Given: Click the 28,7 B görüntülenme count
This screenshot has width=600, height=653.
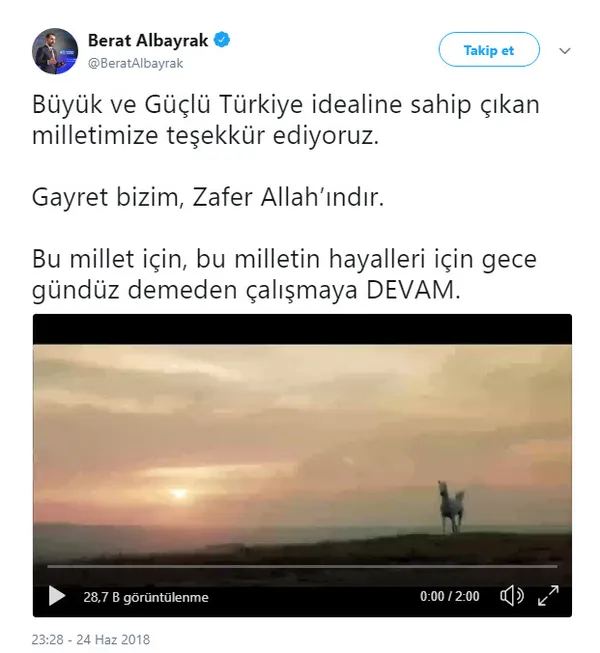Looking at the screenshot, I should click(x=146, y=597).
